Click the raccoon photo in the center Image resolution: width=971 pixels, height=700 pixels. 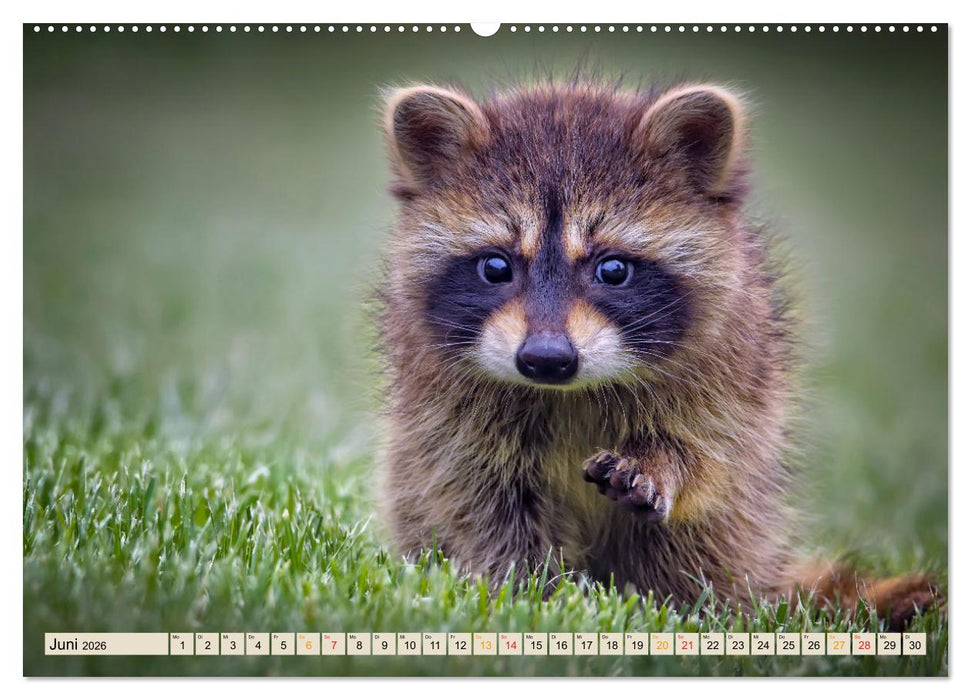pos(540,330)
